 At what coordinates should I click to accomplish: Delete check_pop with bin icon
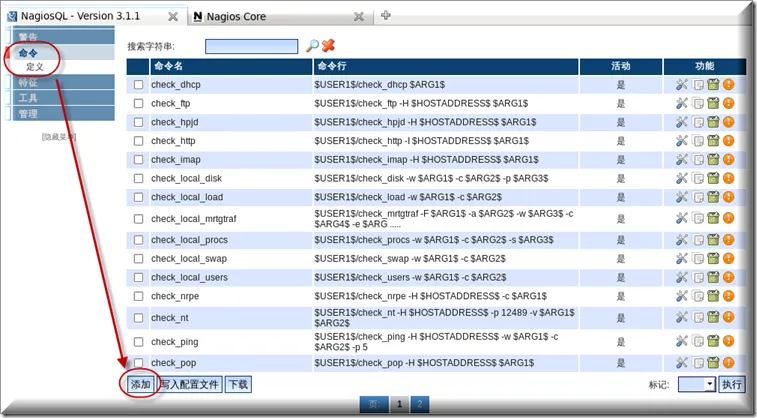click(713, 362)
